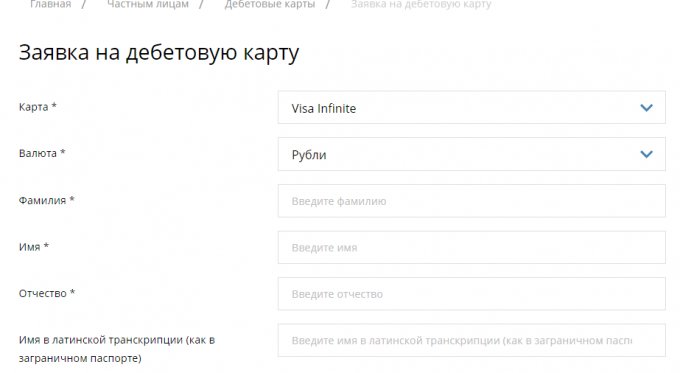Click the Отчество * field label

(47, 293)
